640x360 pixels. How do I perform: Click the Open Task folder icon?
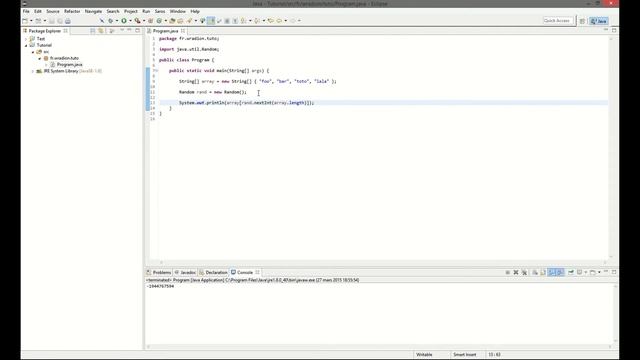click(180, 21)
